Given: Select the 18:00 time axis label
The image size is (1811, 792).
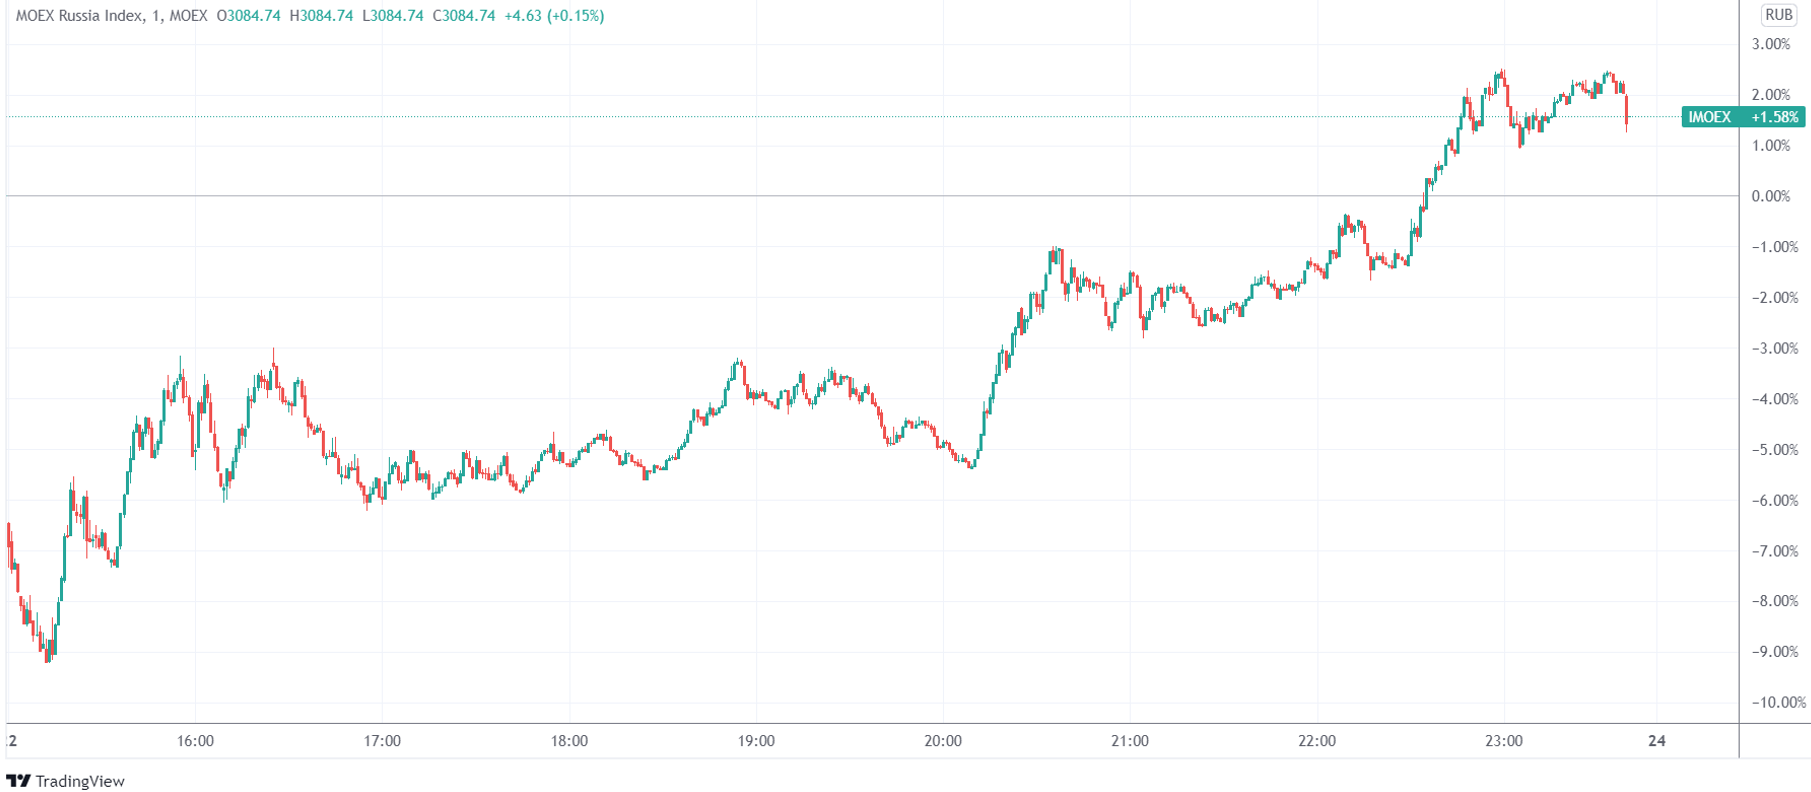Looking at the screenshot, I should pos(569,741).
